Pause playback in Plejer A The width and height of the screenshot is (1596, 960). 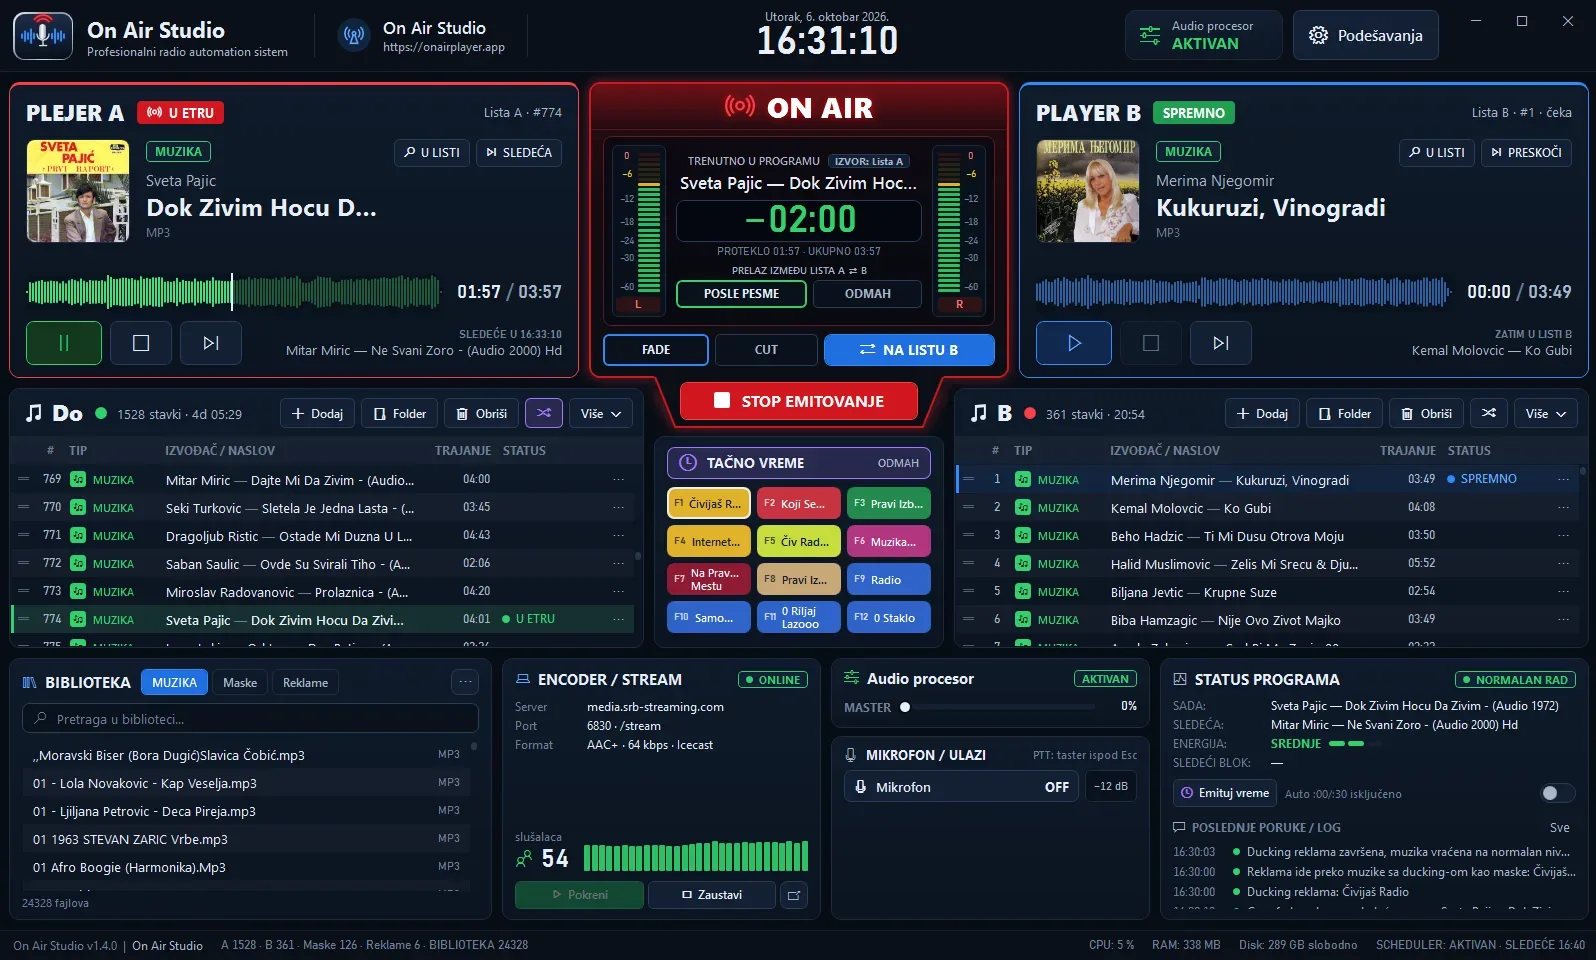[x=64, y=343]
